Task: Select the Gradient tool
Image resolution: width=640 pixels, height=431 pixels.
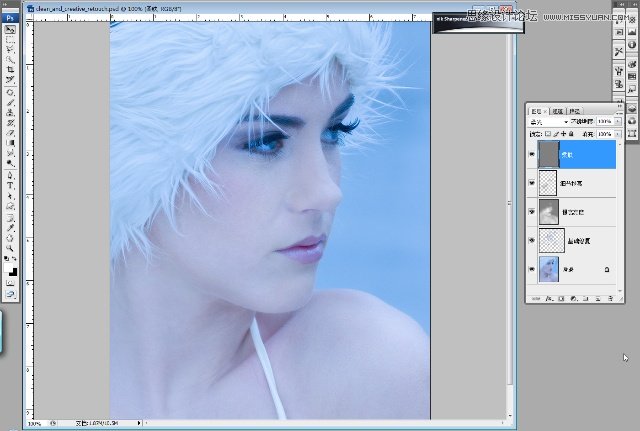Action: (10, 143)
